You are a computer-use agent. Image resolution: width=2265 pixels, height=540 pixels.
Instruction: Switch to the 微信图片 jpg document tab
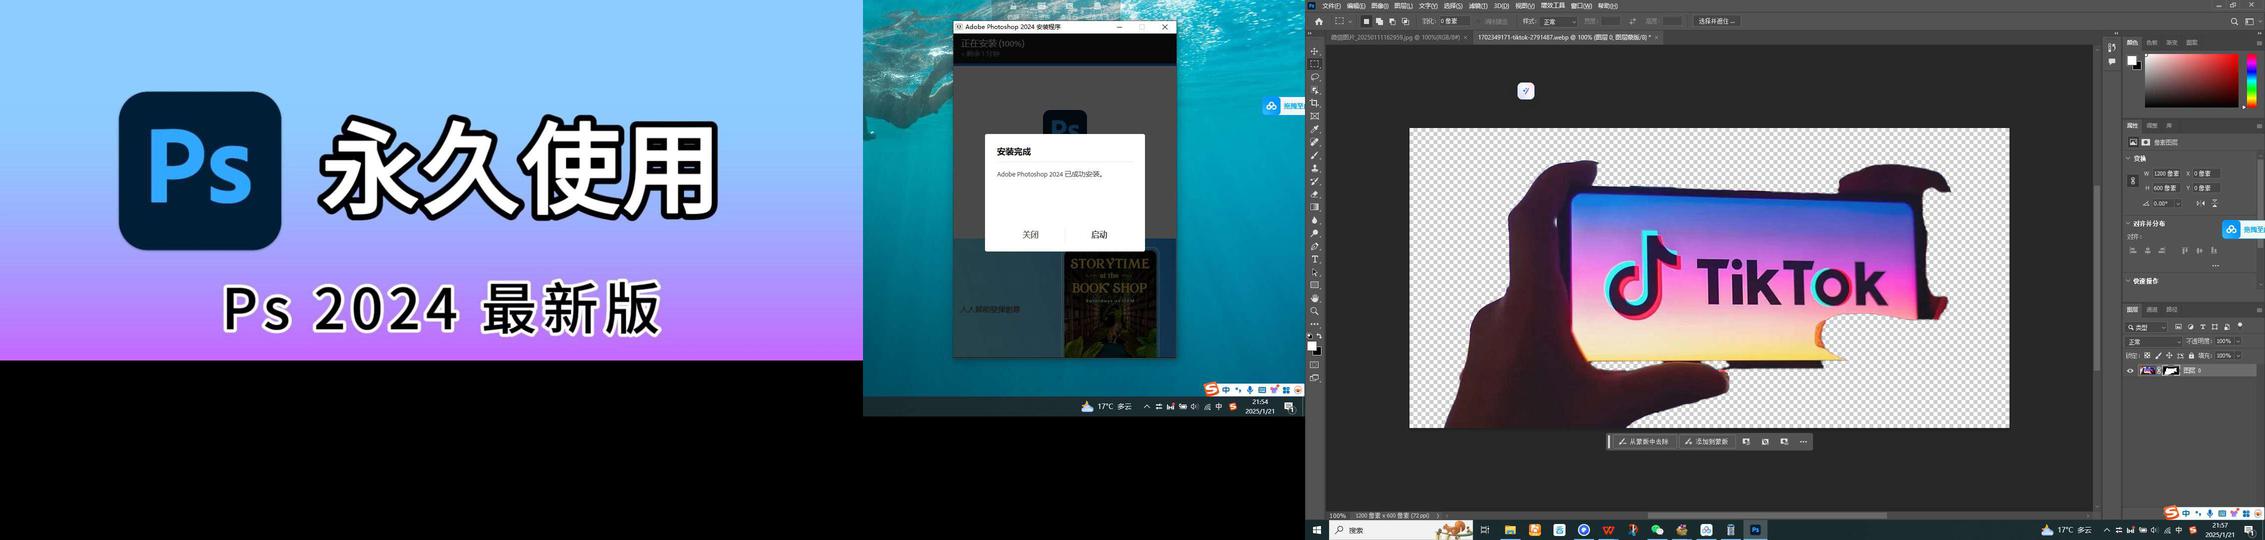pos(1396,37)
